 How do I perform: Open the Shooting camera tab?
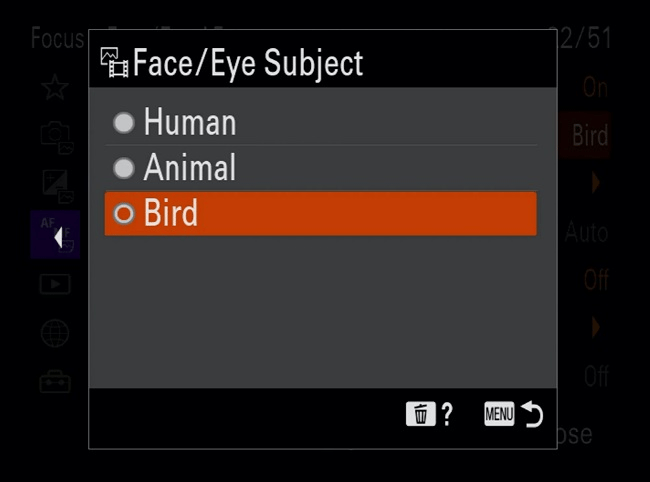click(55, 135)
